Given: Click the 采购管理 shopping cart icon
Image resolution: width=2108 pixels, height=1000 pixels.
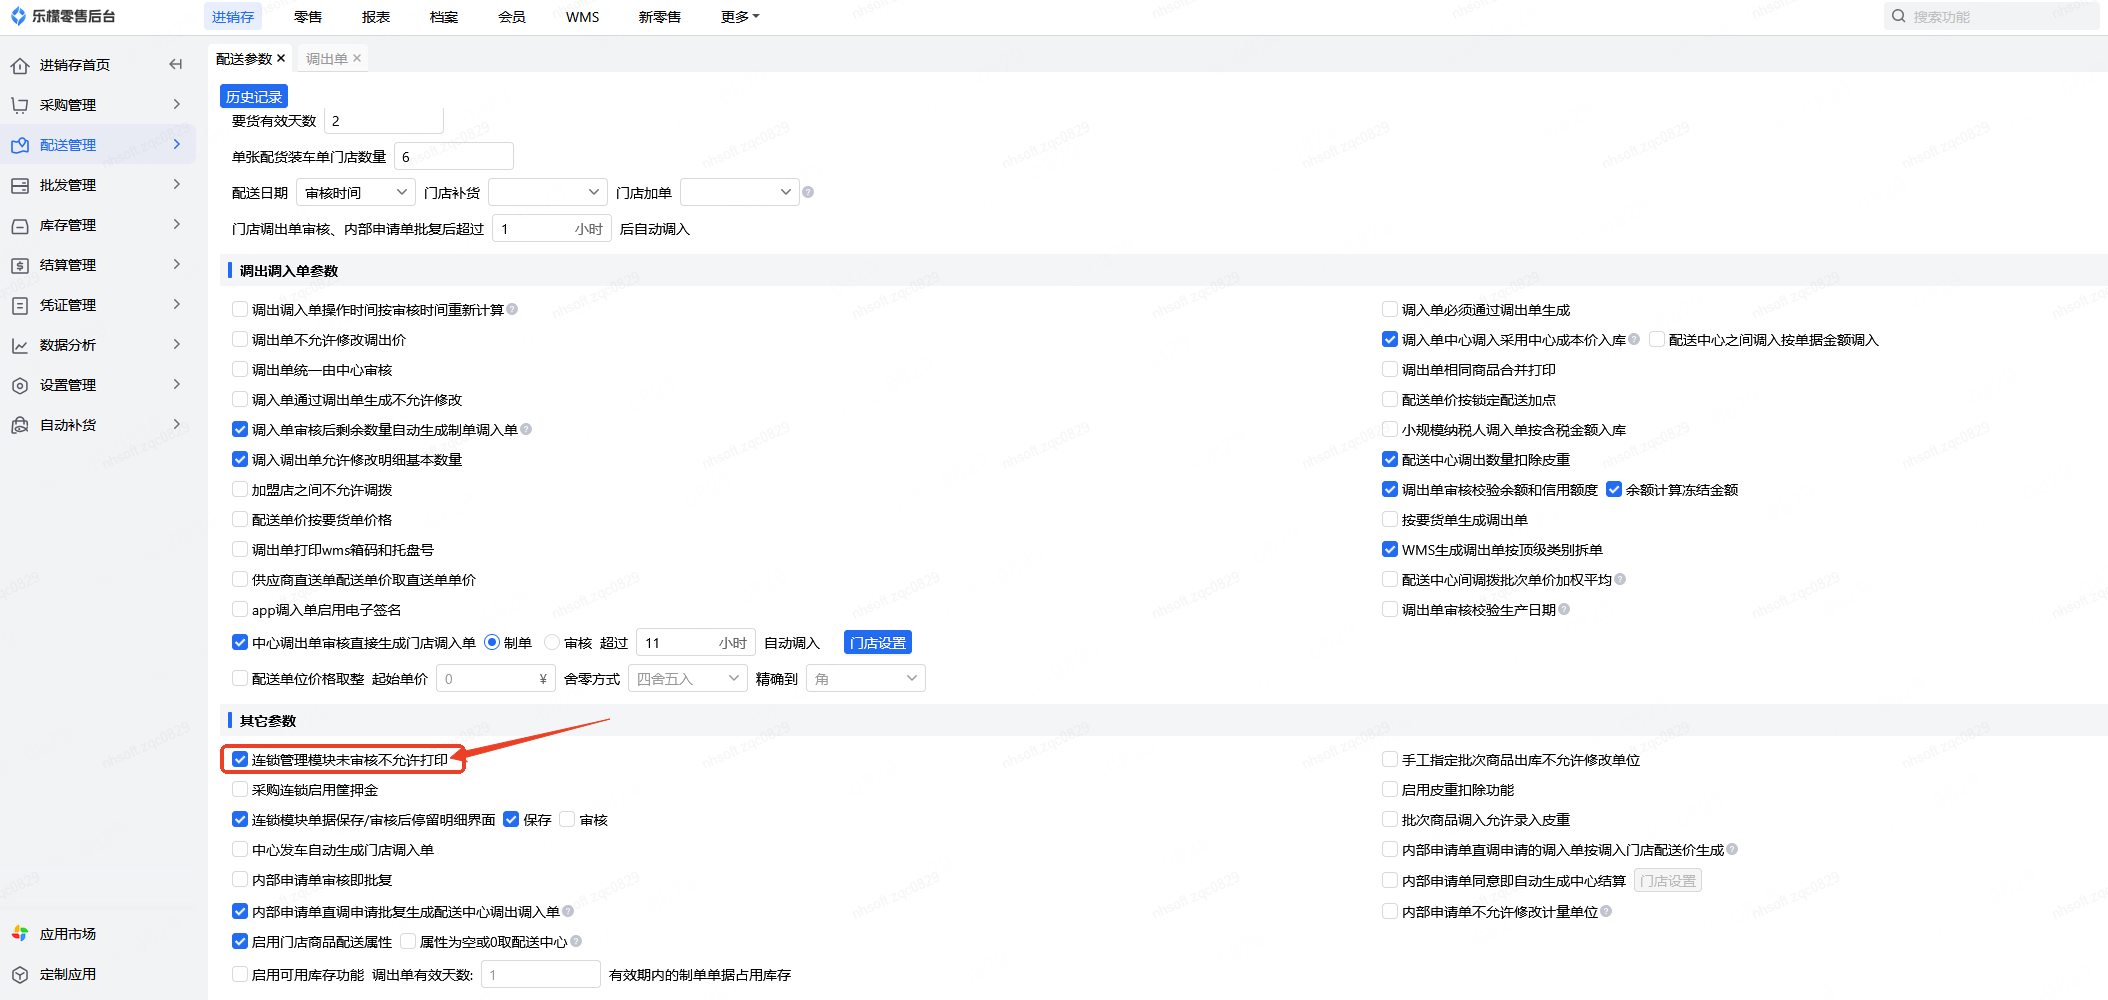Looking at the screenshot, I should [x=20, y=105].
